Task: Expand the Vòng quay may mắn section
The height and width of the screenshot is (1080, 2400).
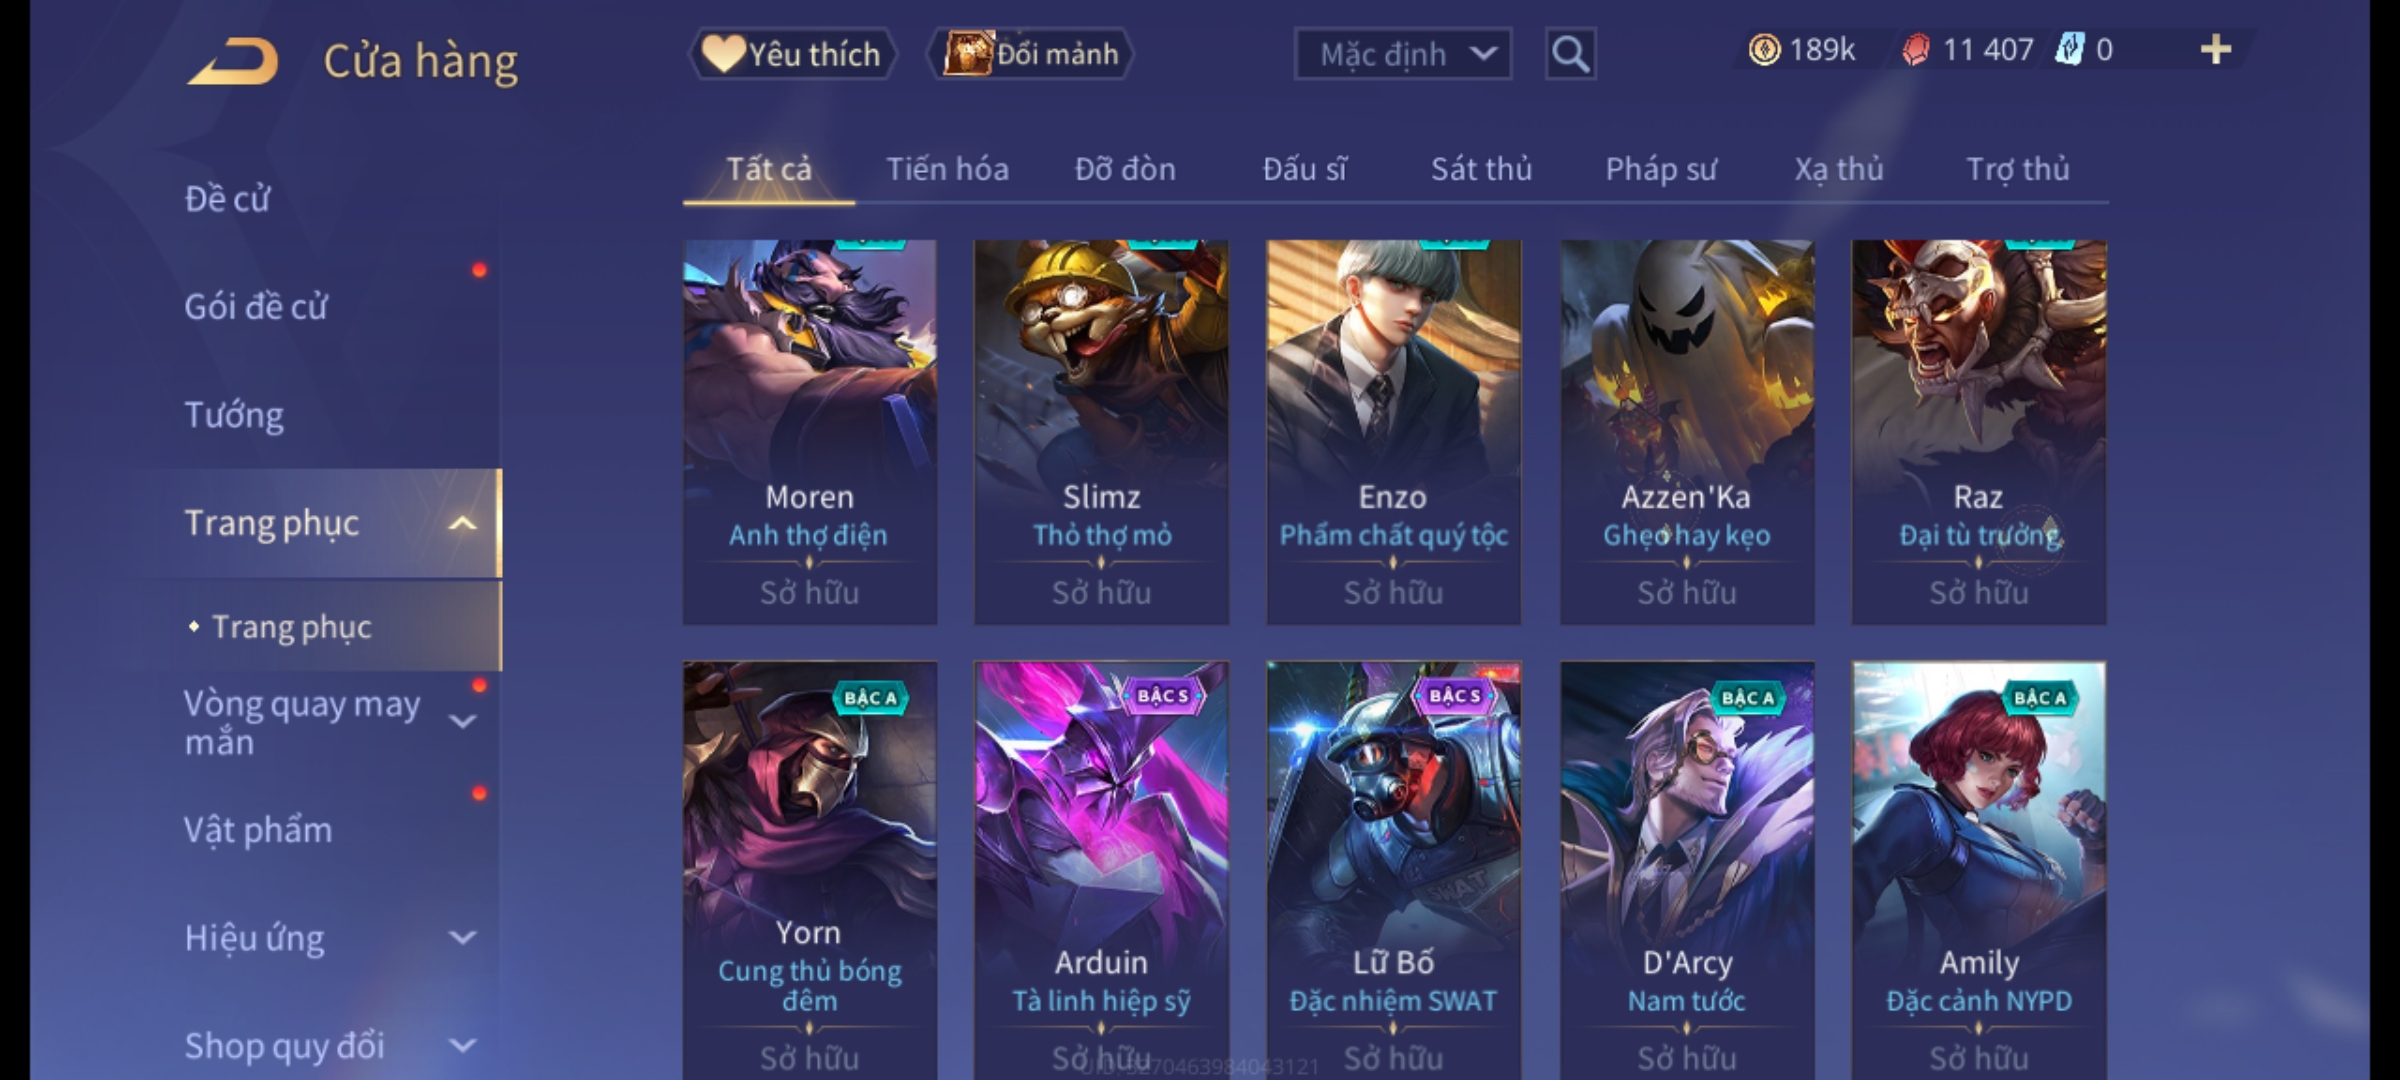Action: 462,721
